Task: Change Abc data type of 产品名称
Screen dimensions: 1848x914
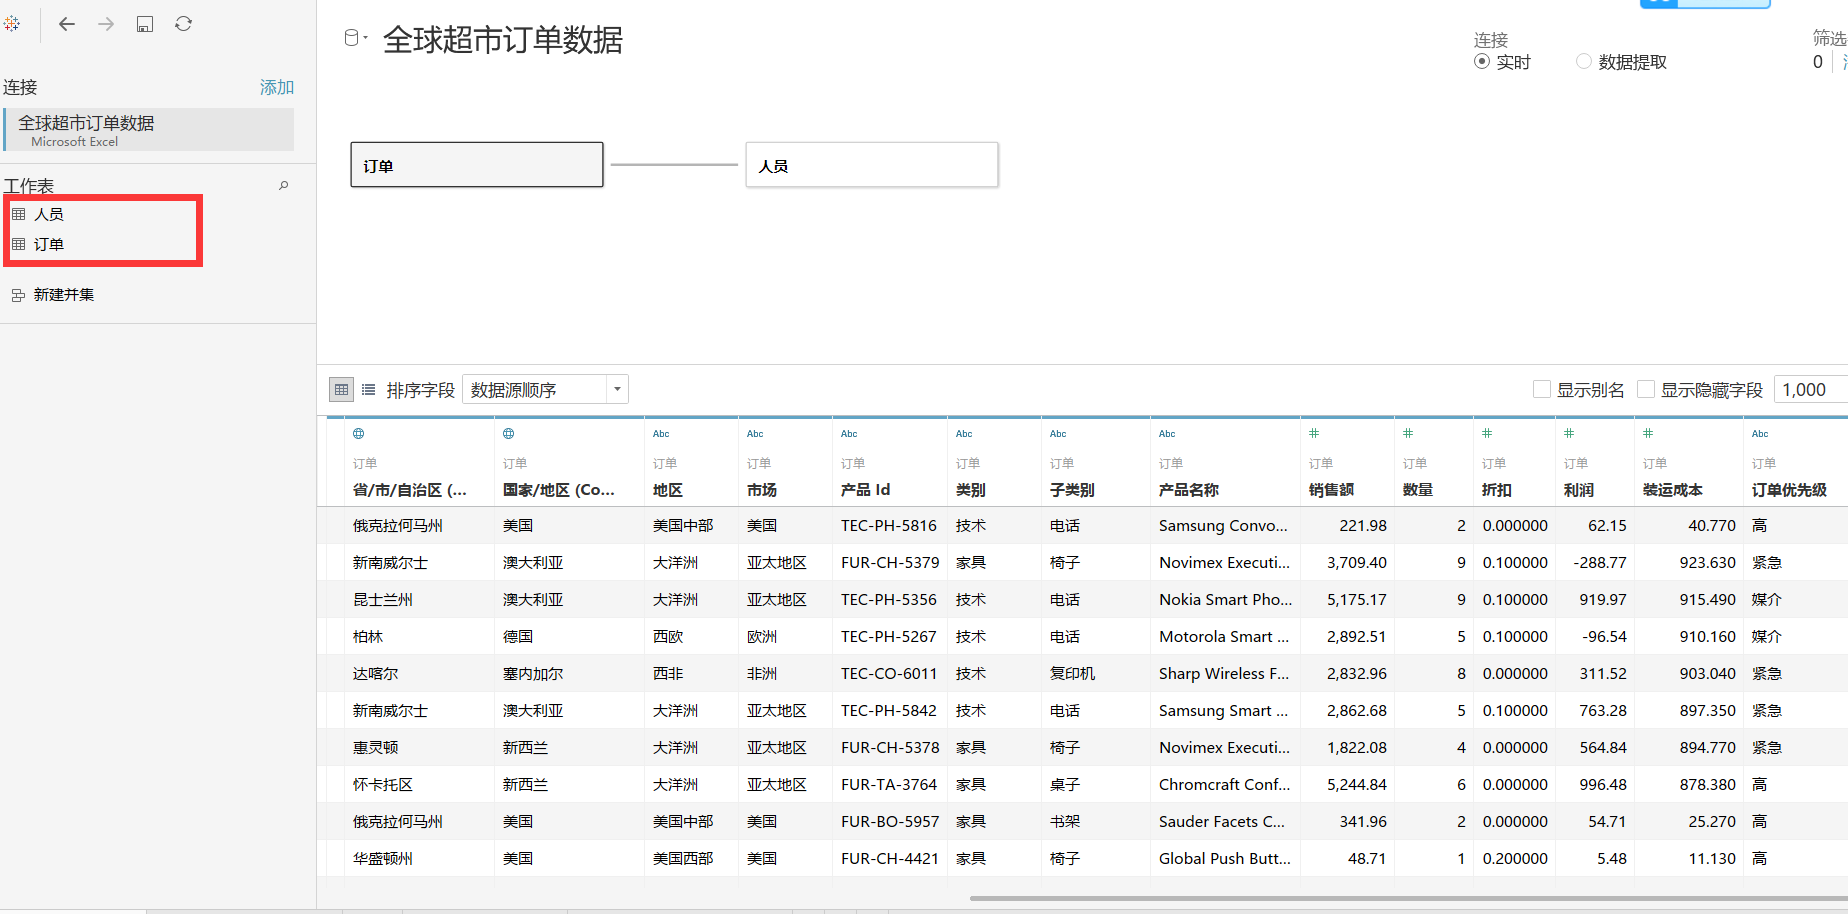Action: point(1167,434)
